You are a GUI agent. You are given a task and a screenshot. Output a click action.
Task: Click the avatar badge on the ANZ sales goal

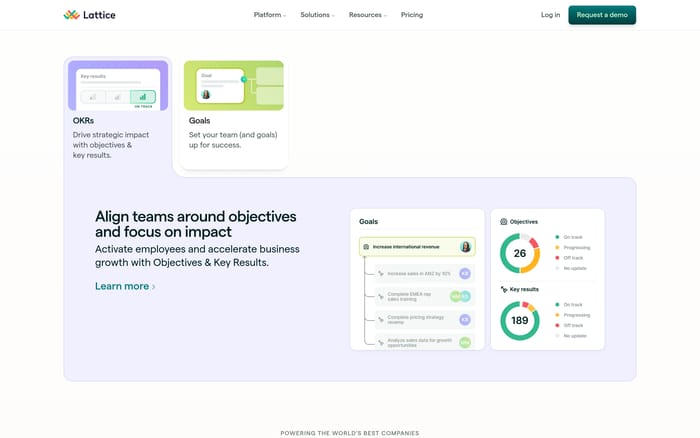tap(464, 273)
